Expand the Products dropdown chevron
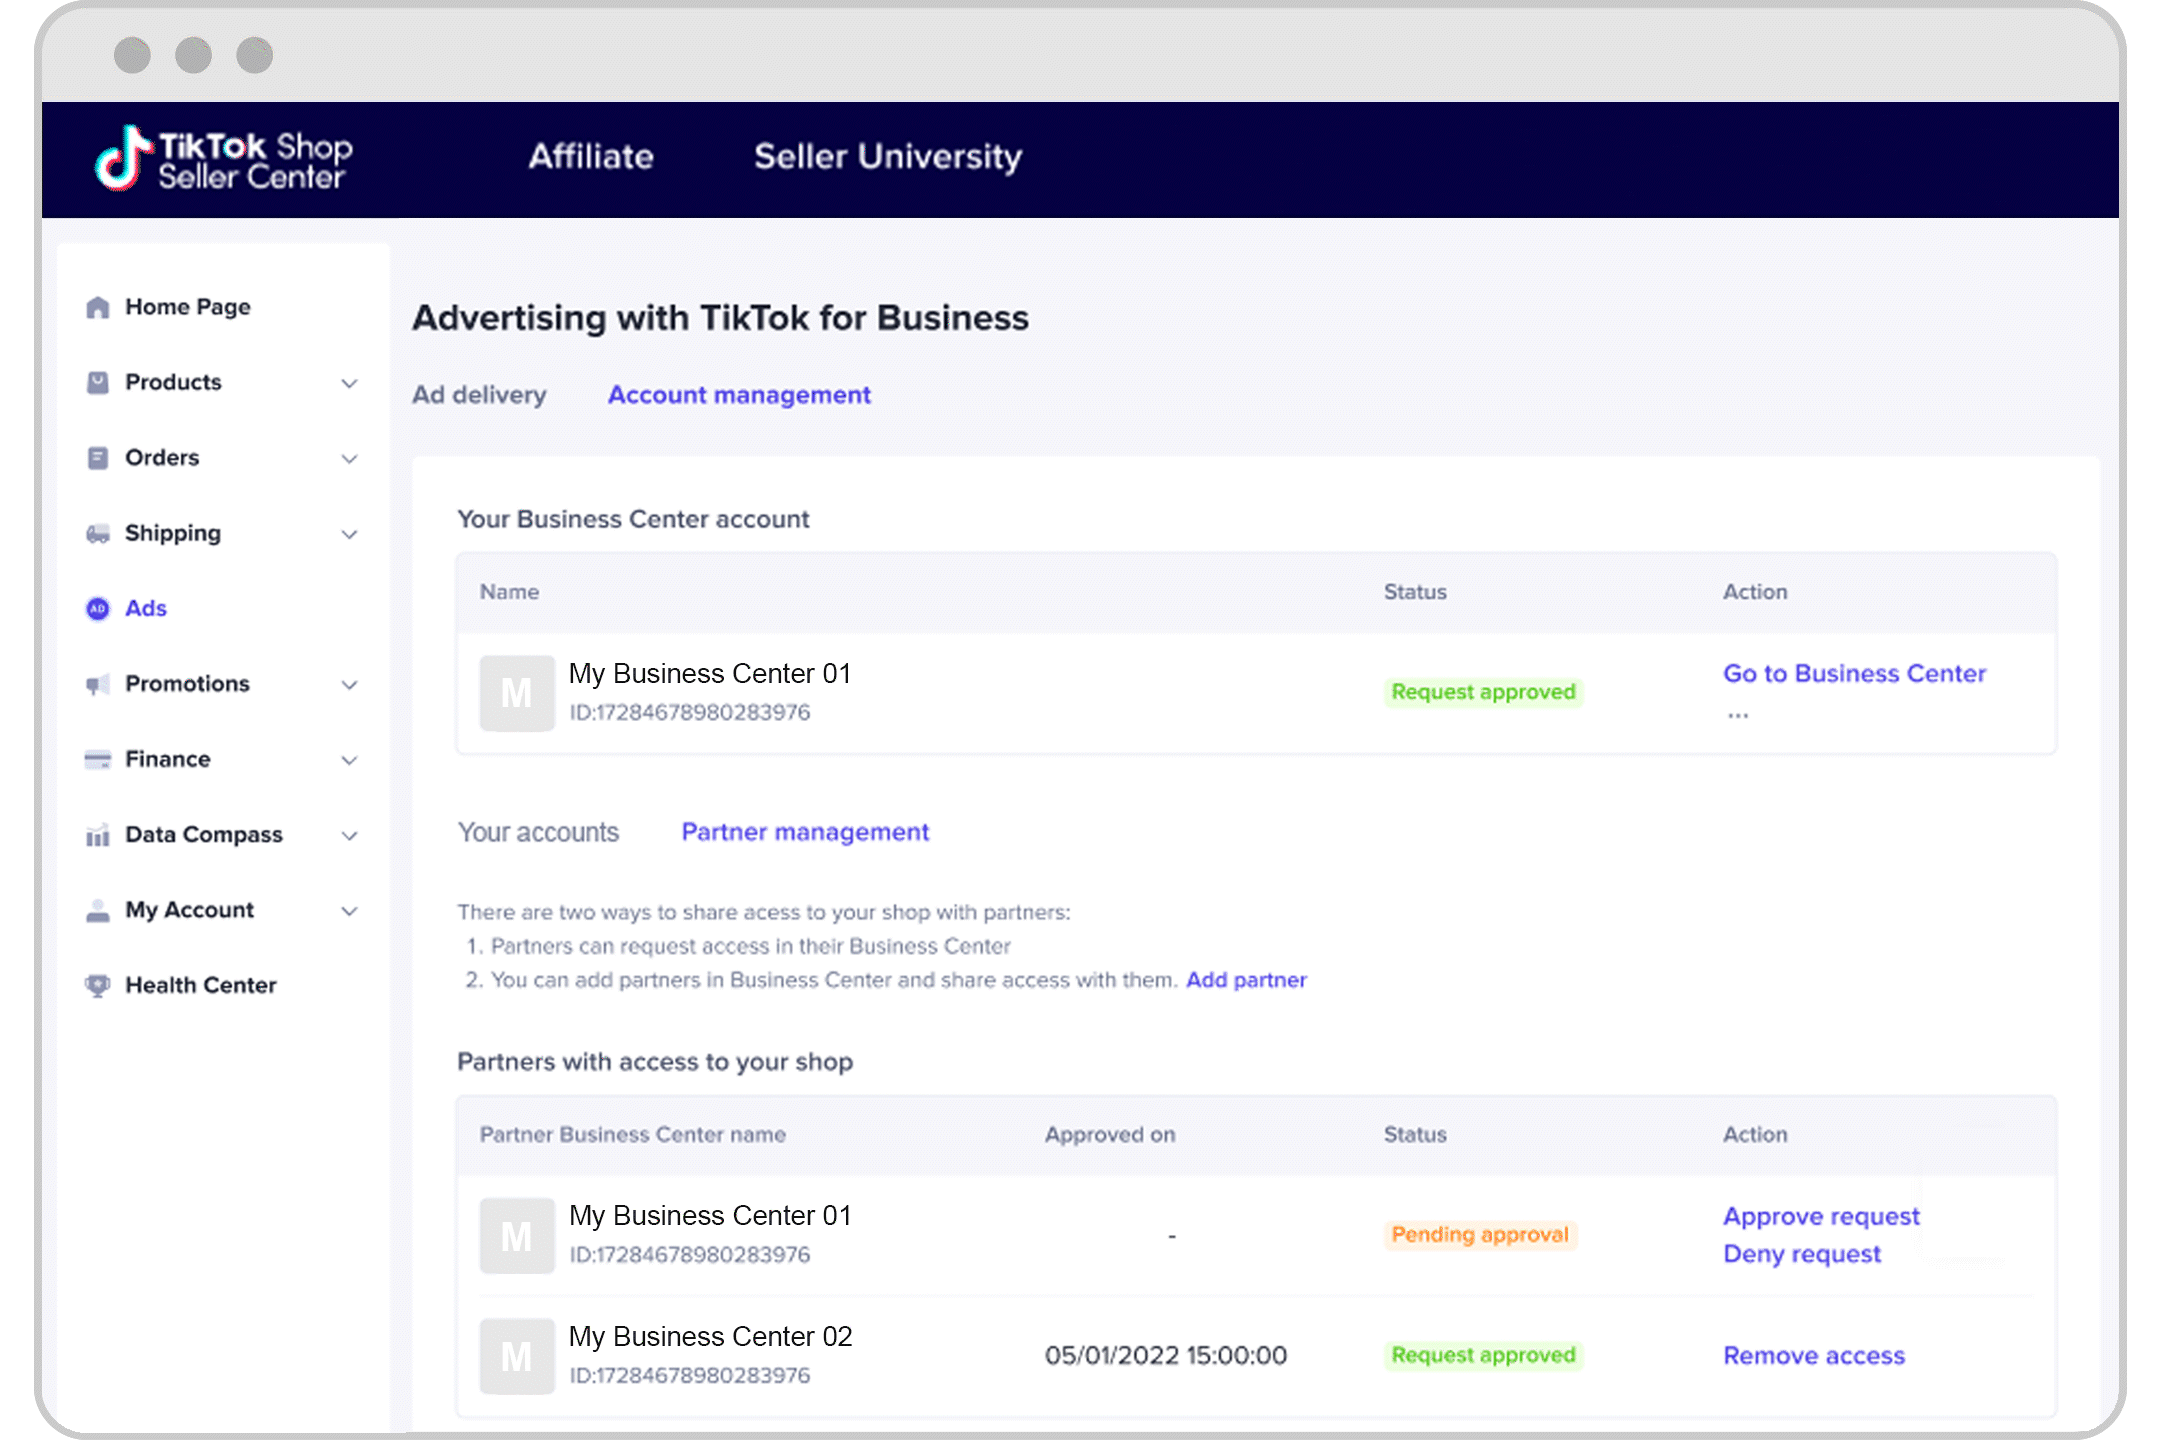Viewport: 2160px width, 1440px height. [x=349, y=383]
